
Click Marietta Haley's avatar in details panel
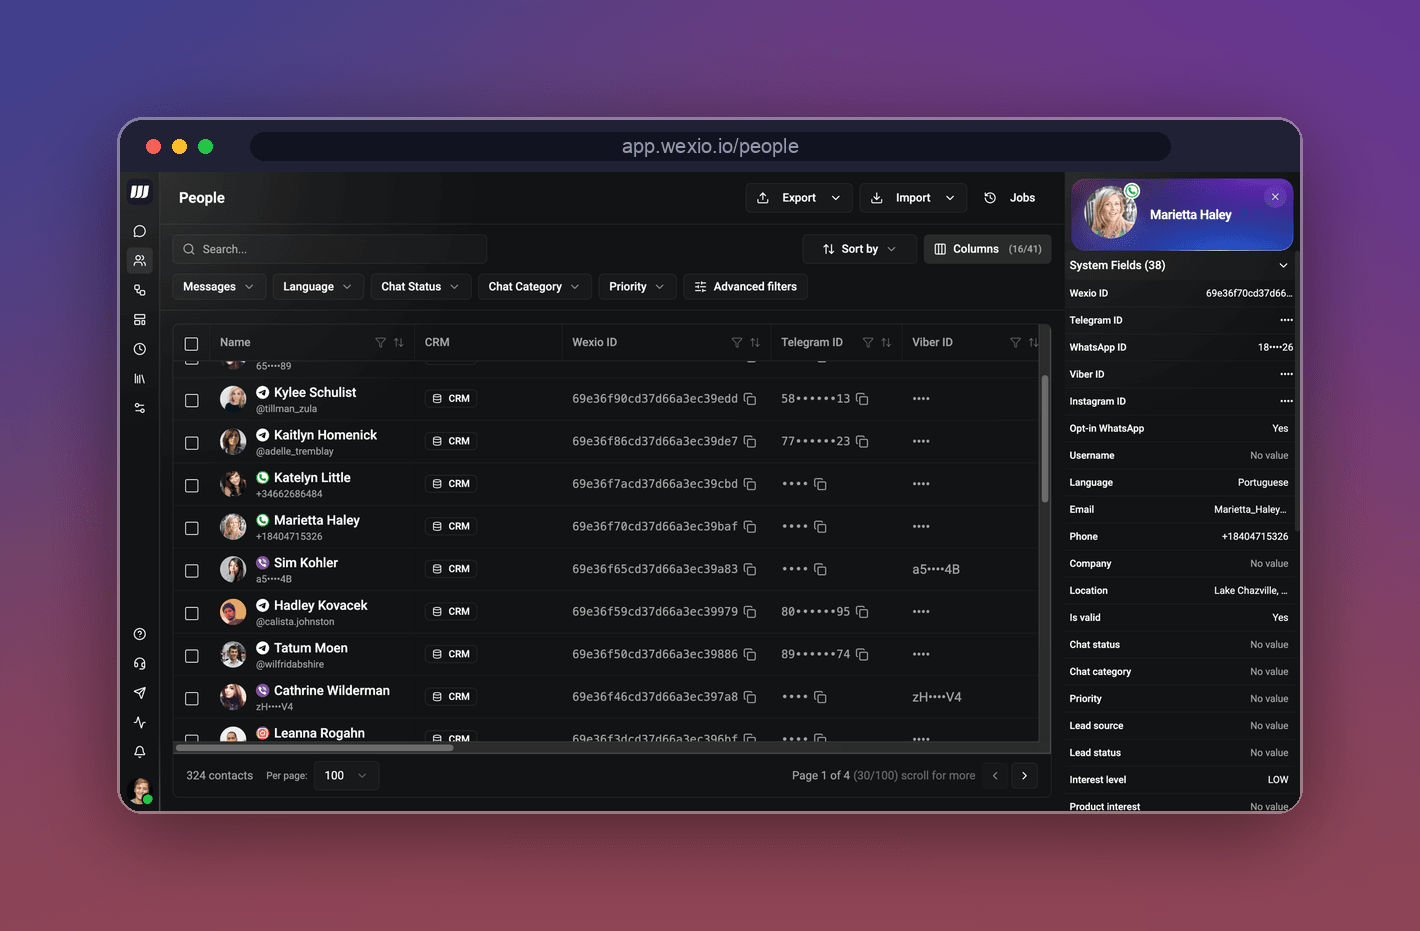point(1110,212)
